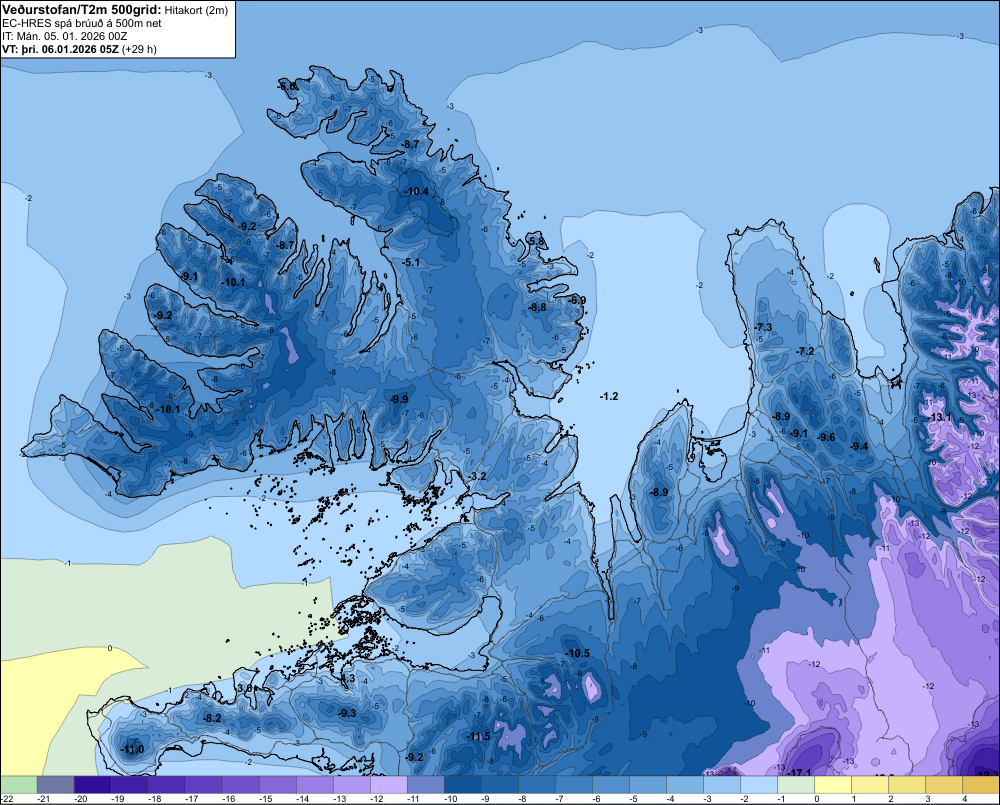This screenshot has width=1000, height=805.
Task: Click the init time 'IT: Mán. 05. 01. 2026 00Z'
Action: (x=64, y=36)
